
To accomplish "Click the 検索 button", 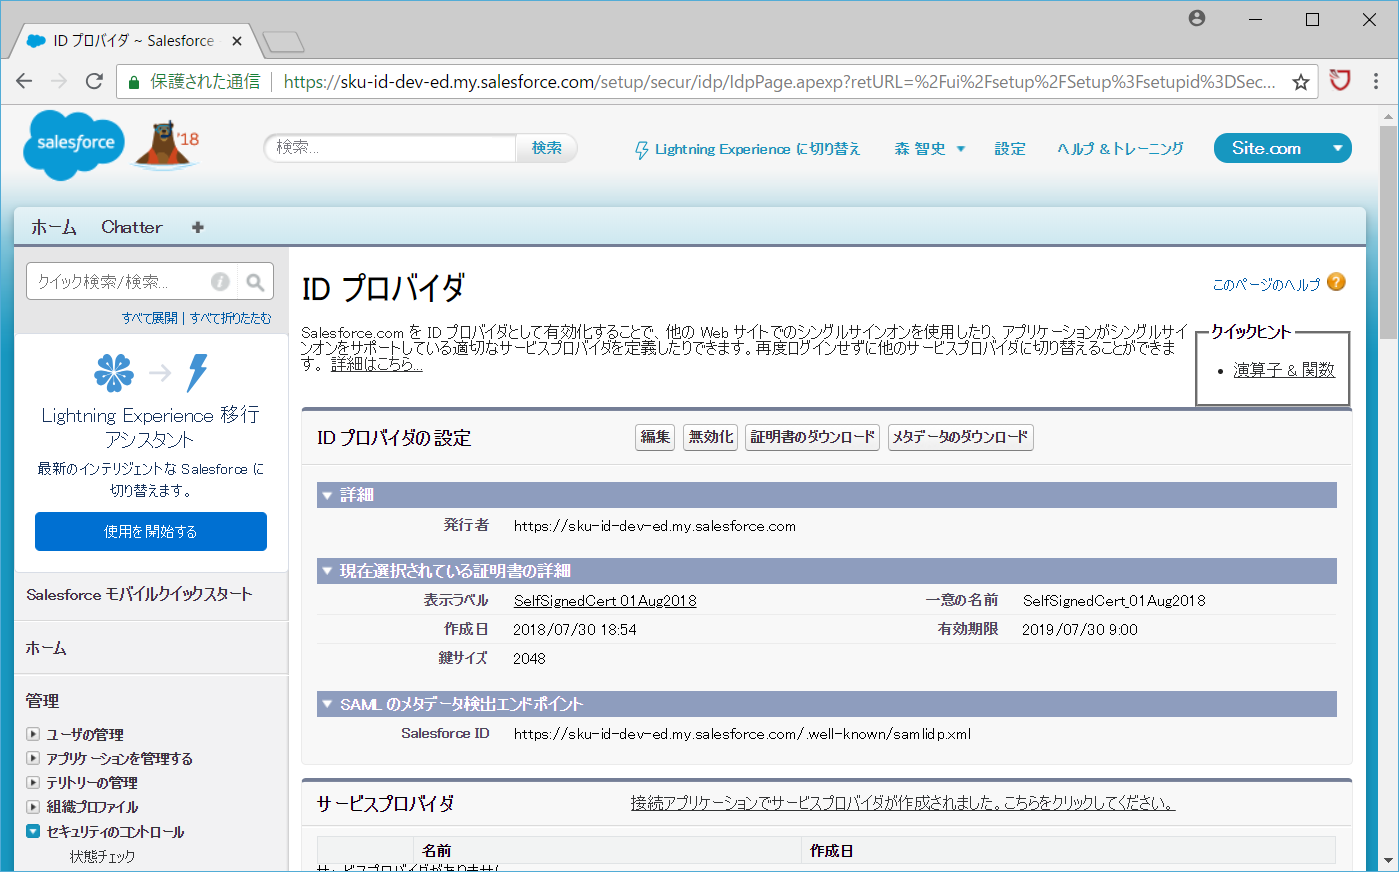I will click(x=547, y=148).
